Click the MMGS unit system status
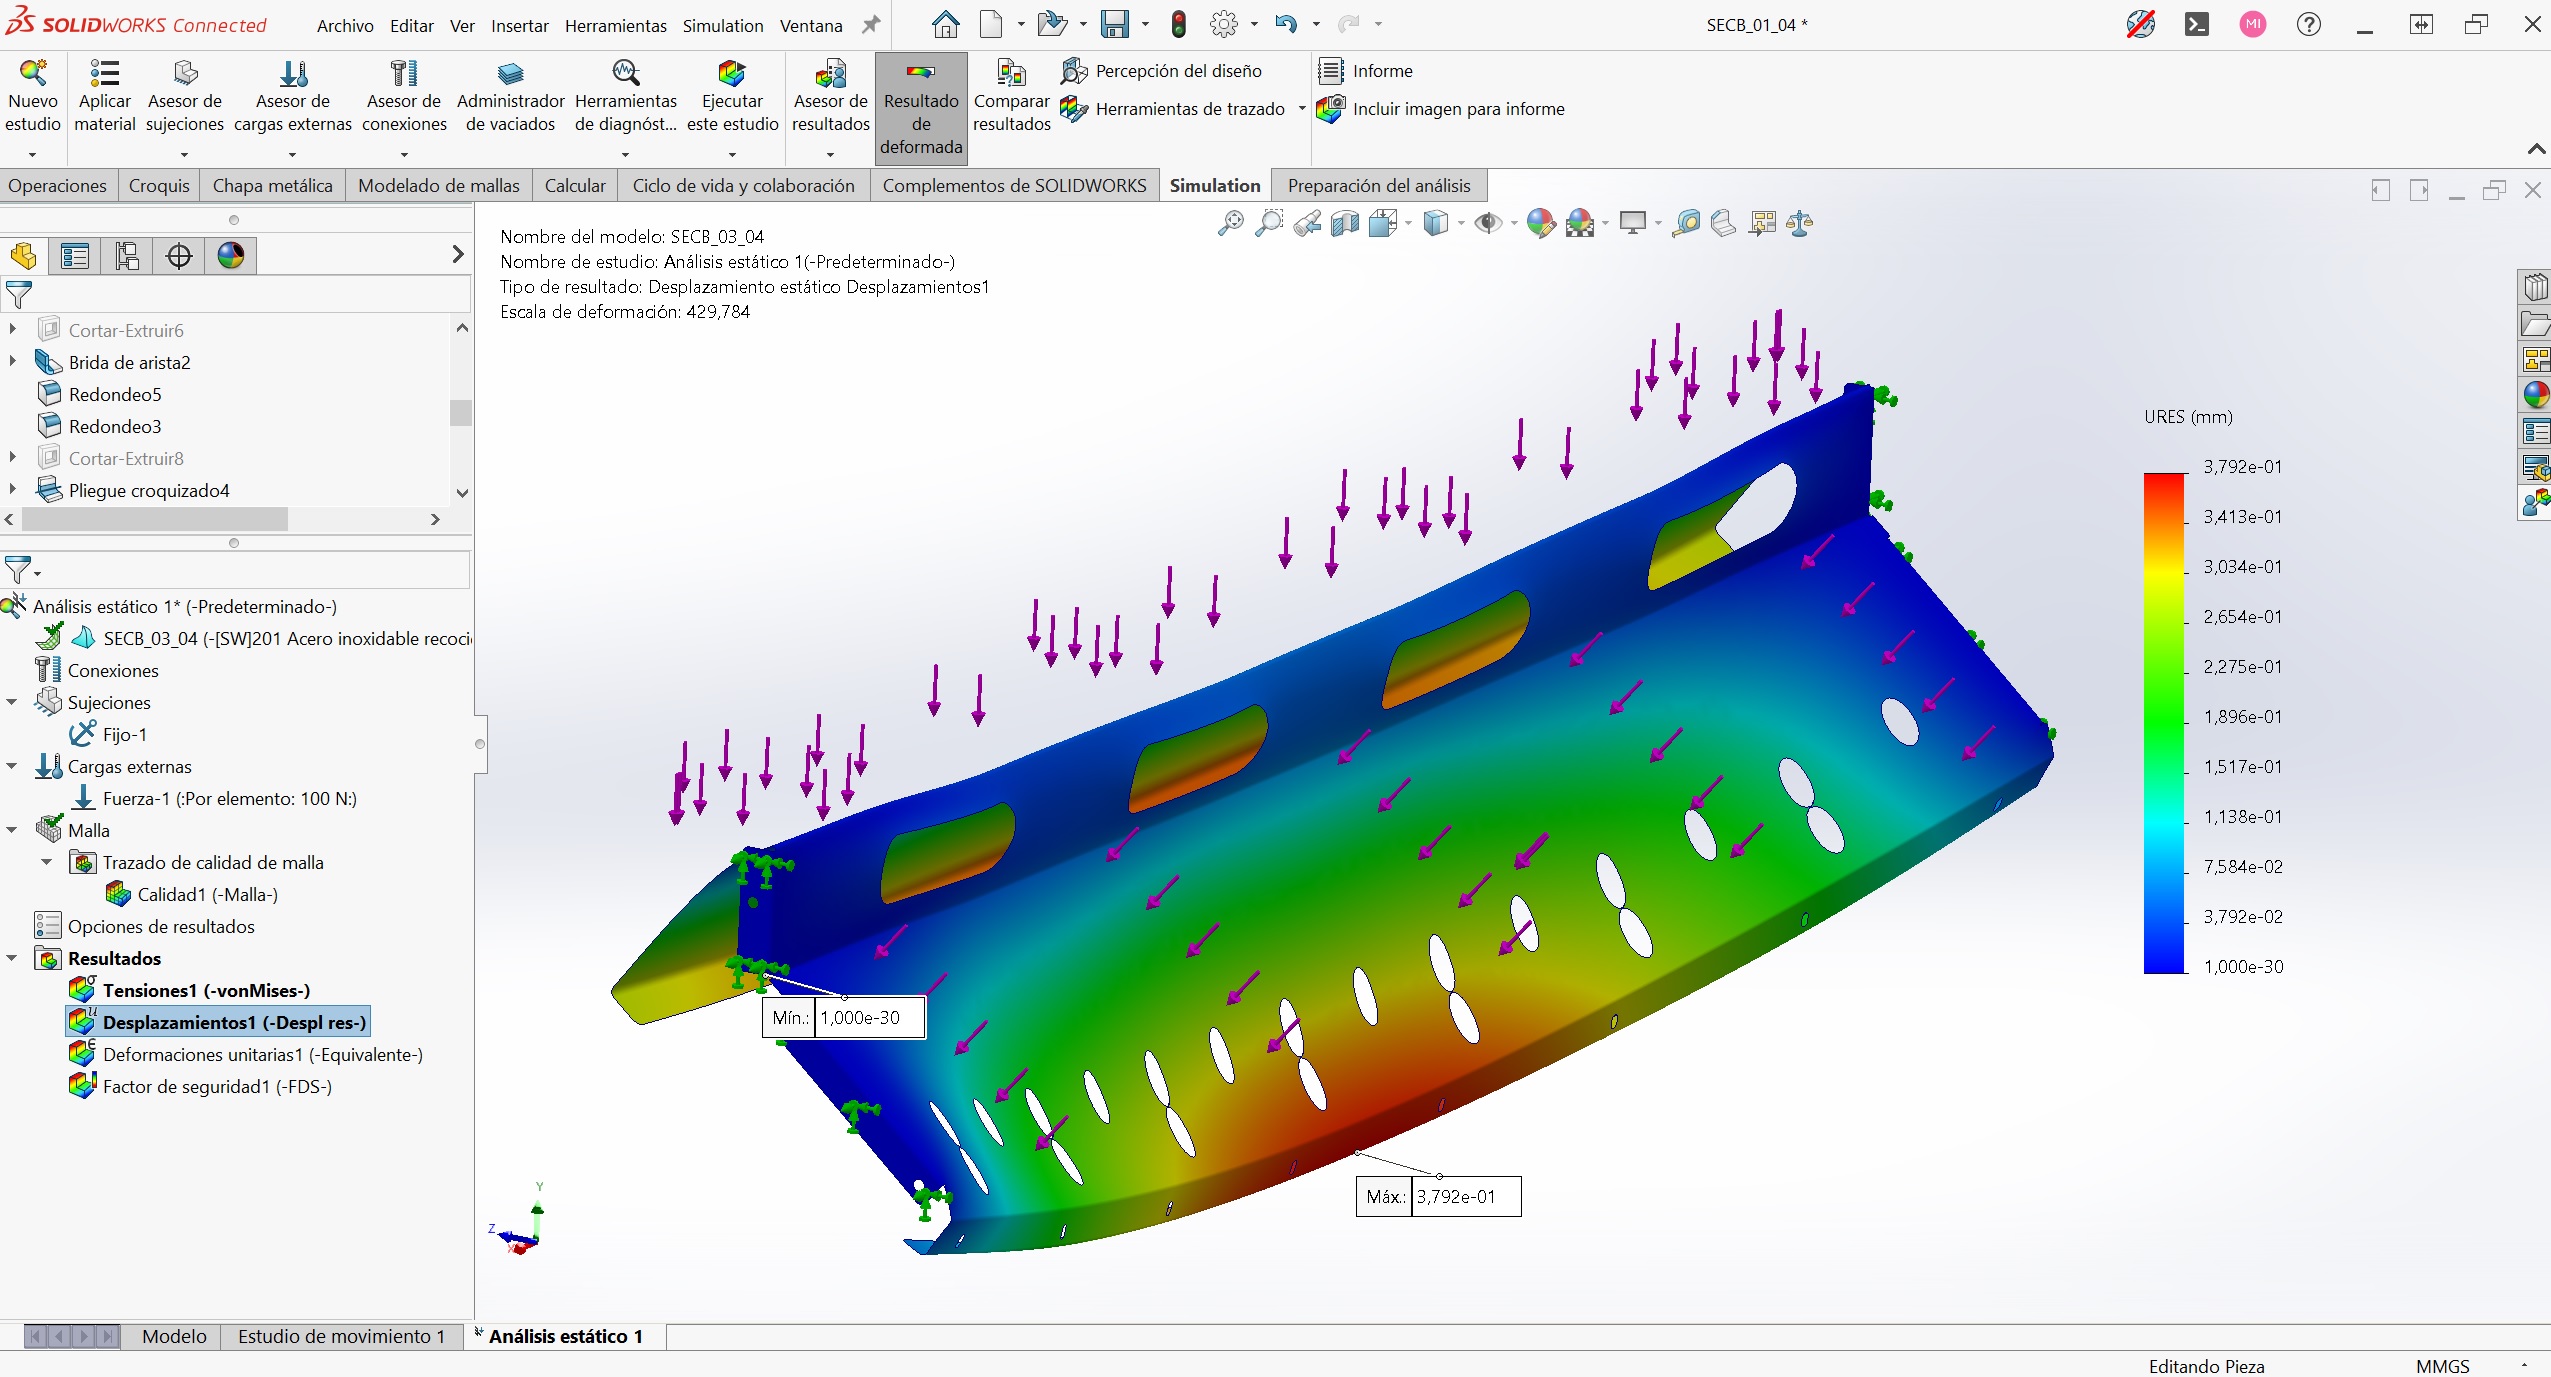 tap(2442, 1365)
